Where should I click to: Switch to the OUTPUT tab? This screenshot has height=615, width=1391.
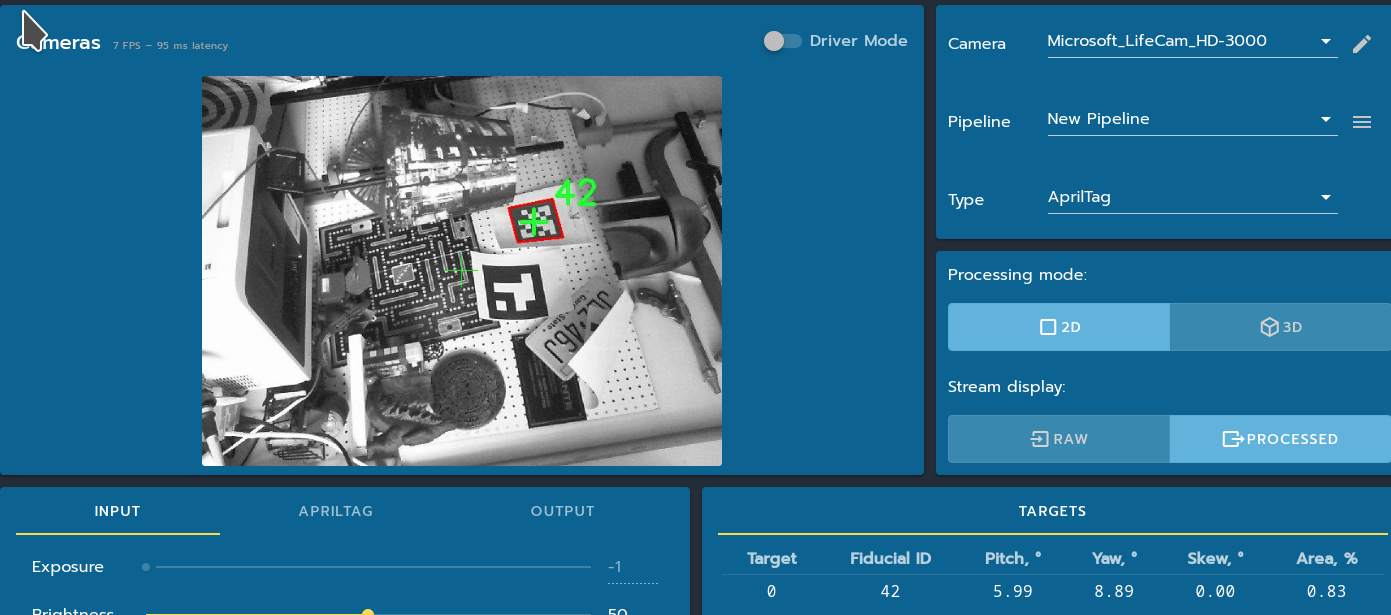click(562, 511)
